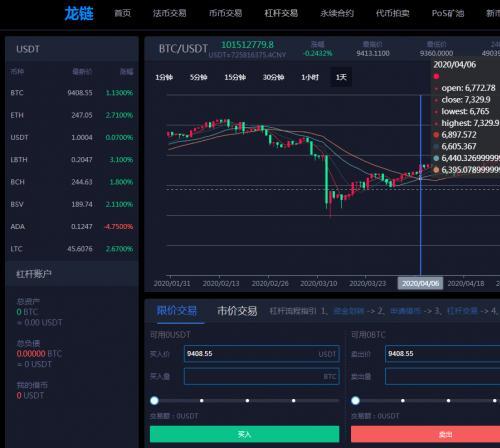The height and width of the screenshot is (448, 500).
Task: Select the 15分钟 chart interval
Action: point(235,77)
